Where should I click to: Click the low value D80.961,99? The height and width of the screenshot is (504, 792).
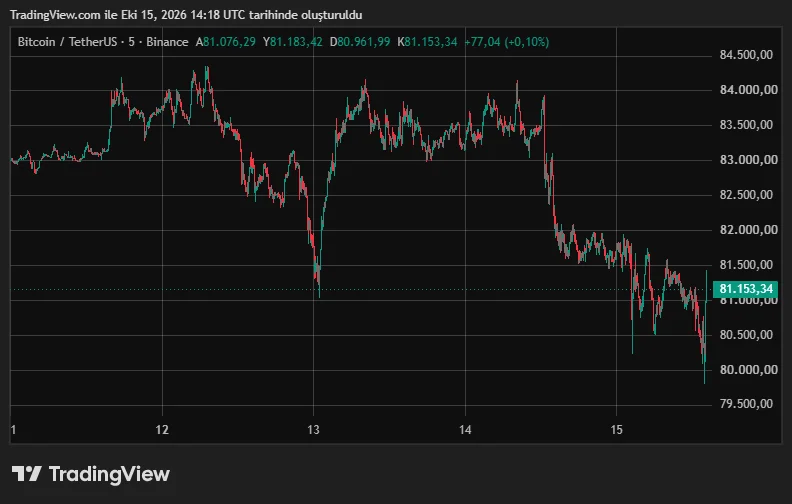tap(360, 42)
